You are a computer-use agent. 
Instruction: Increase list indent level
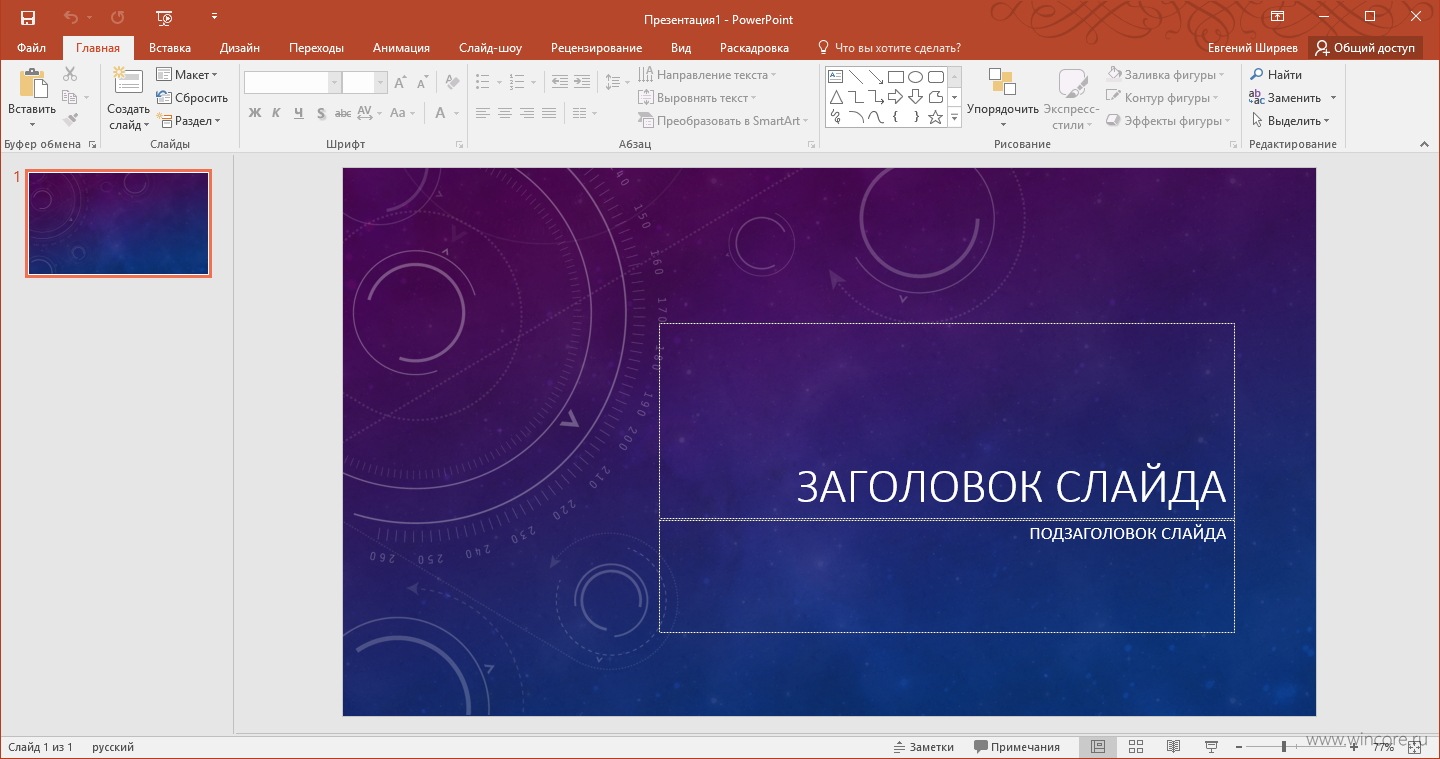[581, 83]
